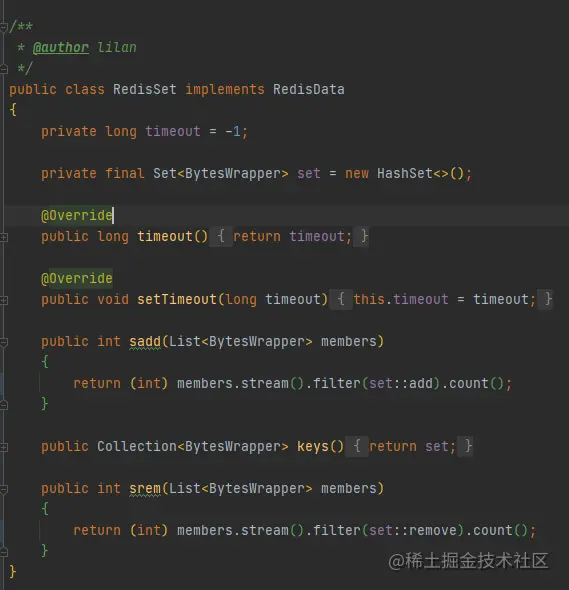
Task: Click the @author Javadoc tag
Action: pos(61,47)
